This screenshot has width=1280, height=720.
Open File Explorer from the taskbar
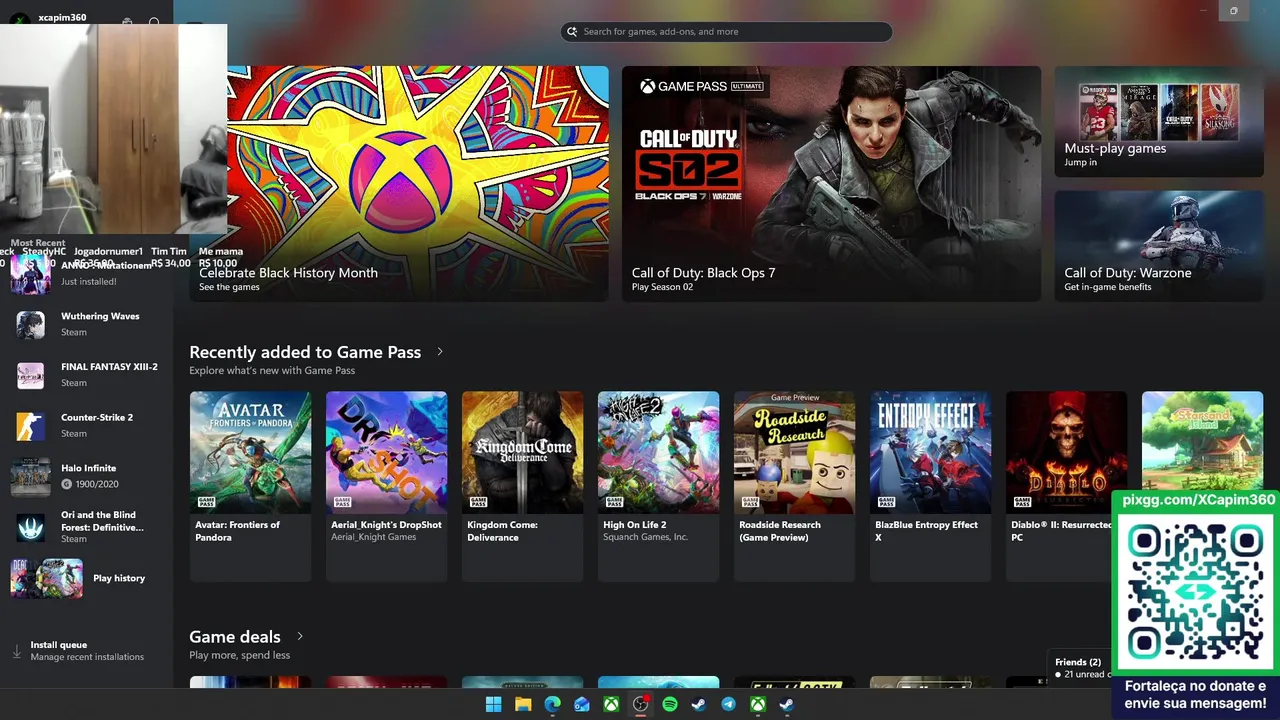click(523, 704)
